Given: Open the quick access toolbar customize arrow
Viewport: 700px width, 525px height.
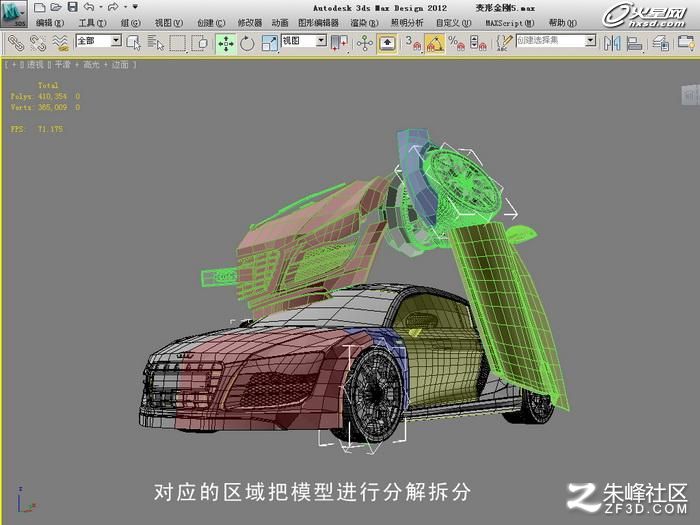Looking at the screenshot, I should point(135,7).
